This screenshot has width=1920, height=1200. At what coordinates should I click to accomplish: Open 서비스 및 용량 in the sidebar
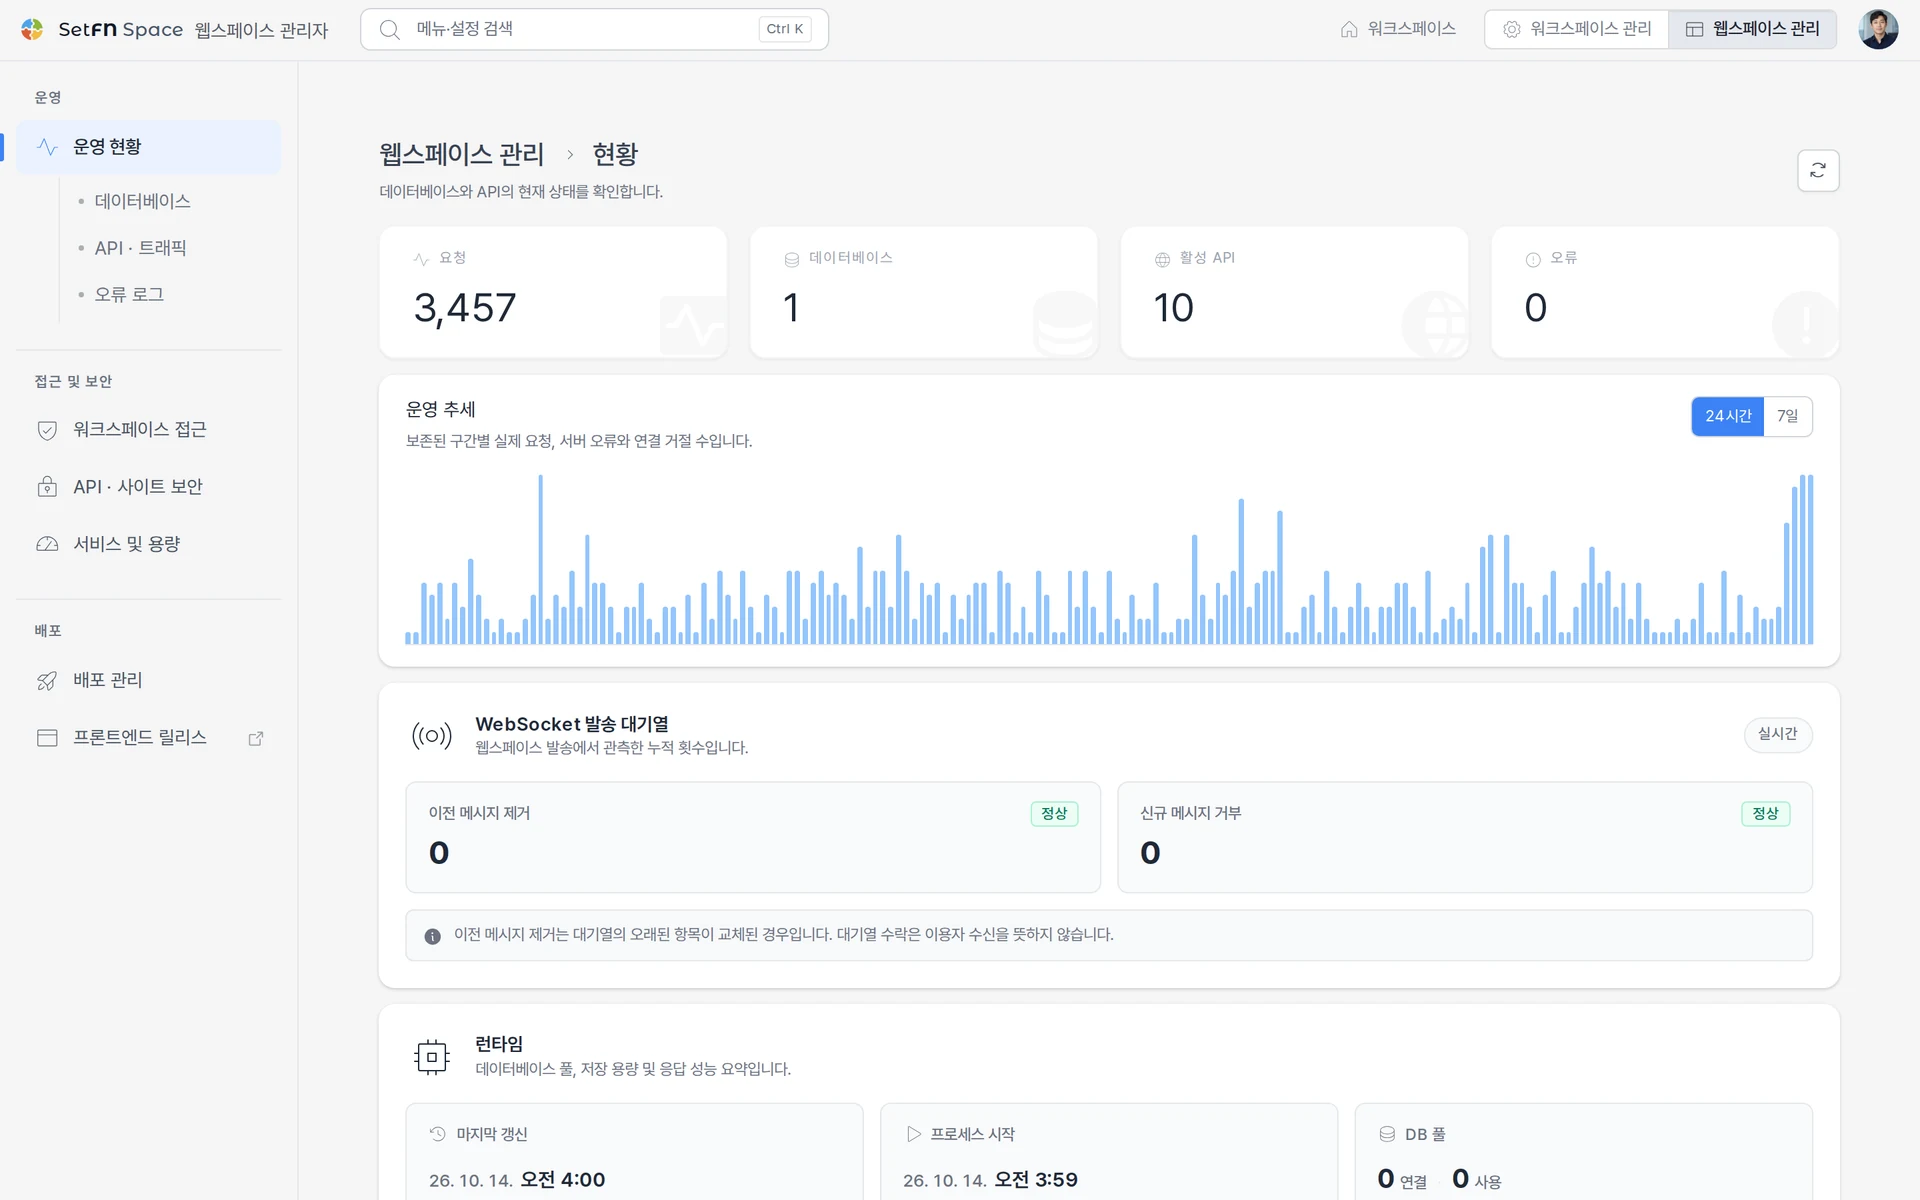coord(148,544)
